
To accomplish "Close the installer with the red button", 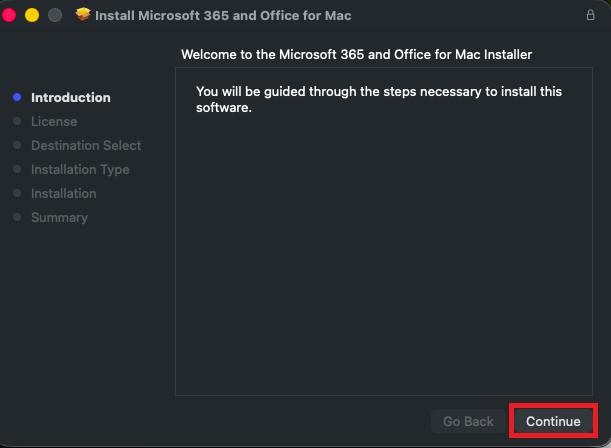I will pyautogui.click(x=9, y=15).
